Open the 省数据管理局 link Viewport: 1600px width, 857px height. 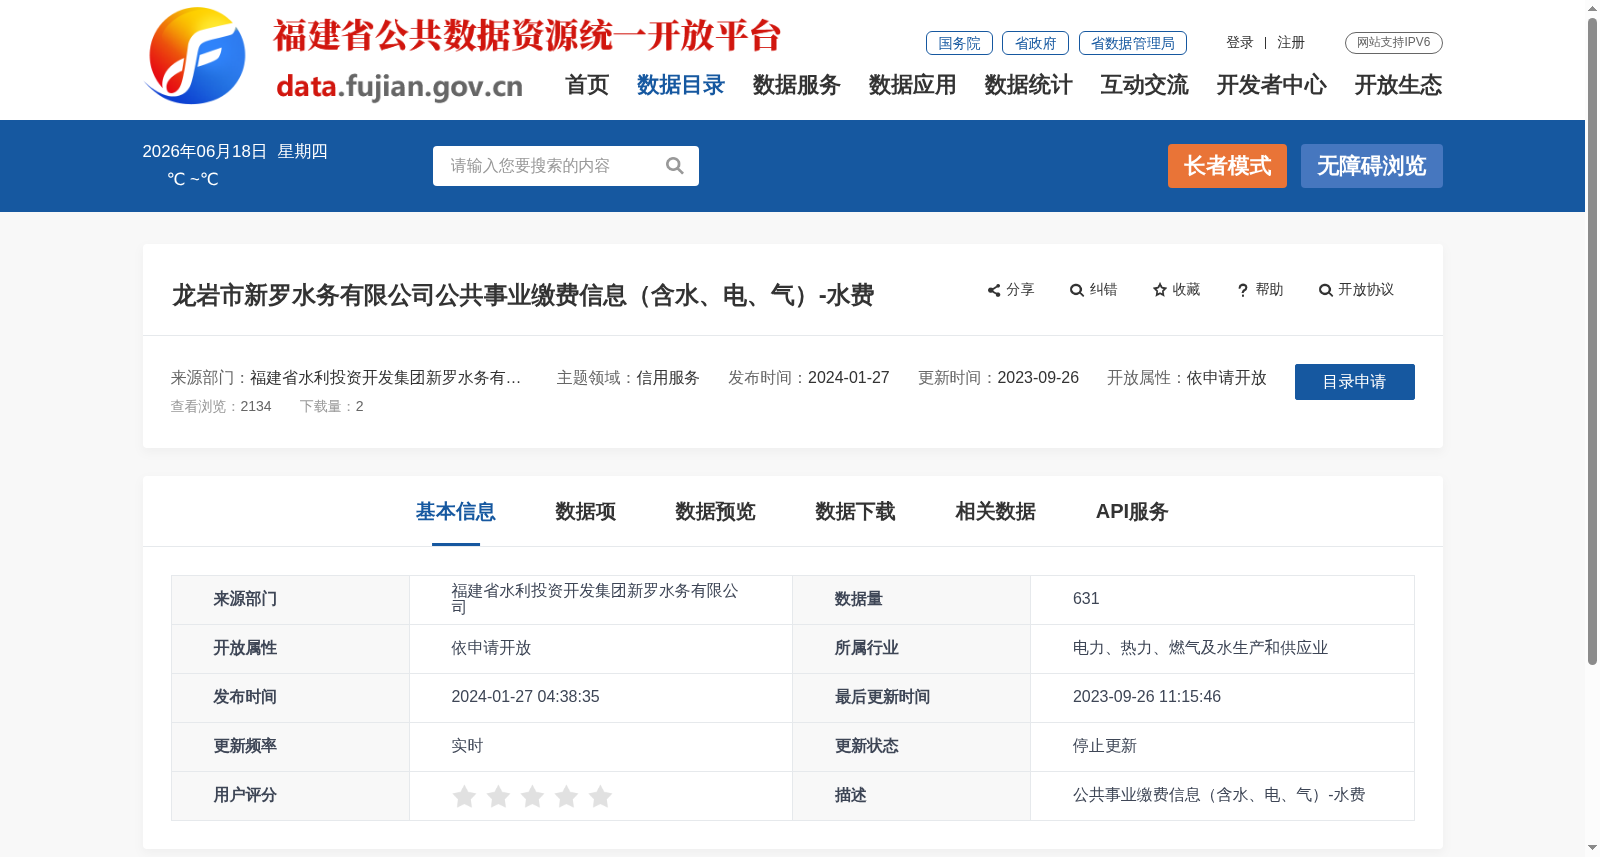click(x=1133, y=43)
